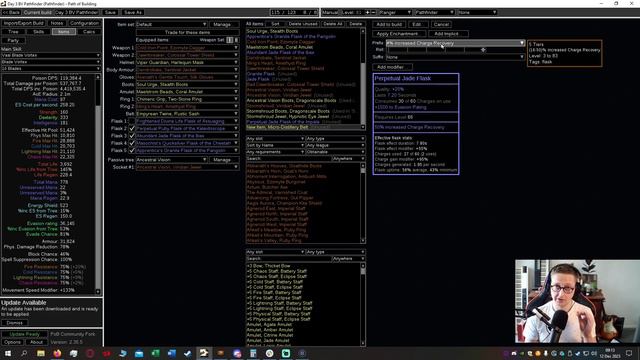
Task: Open the Passive tree Ancestral Vision dropdown
Action: 171,160
